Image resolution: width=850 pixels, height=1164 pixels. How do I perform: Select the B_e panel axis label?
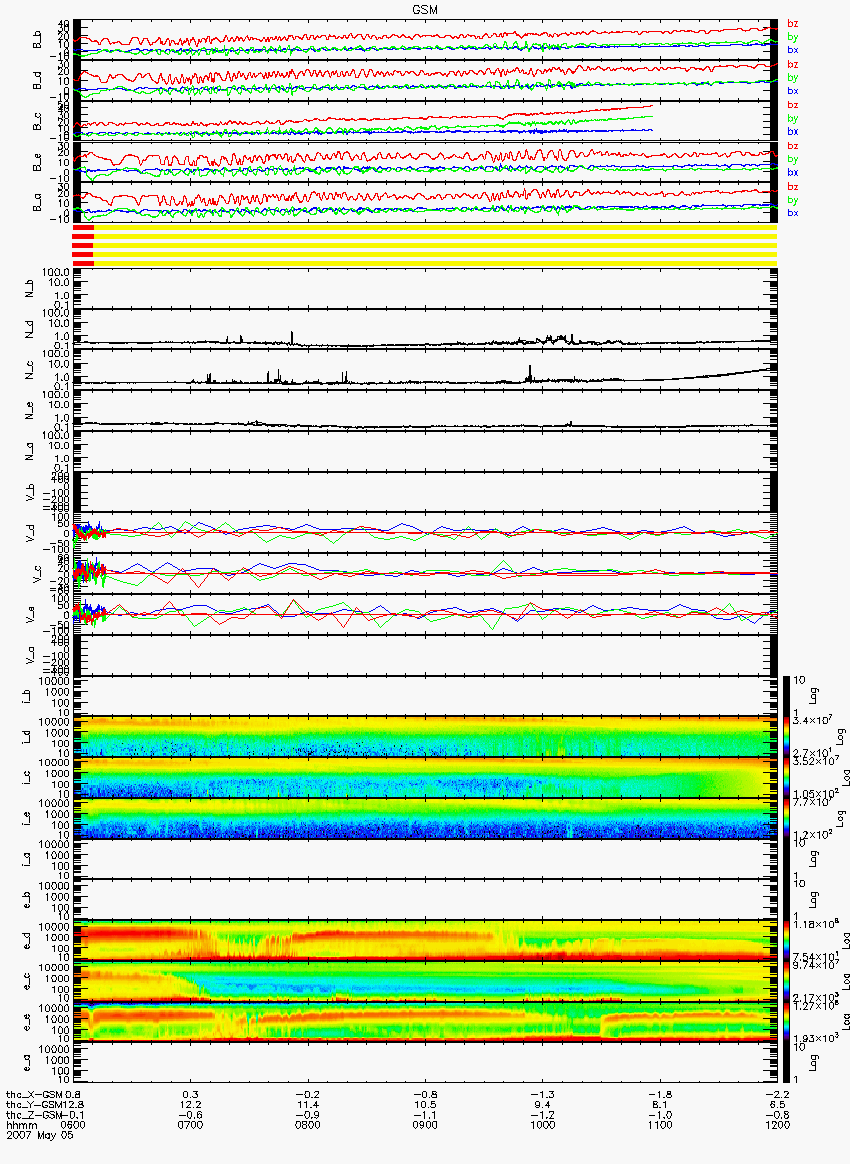pos(37,163)
